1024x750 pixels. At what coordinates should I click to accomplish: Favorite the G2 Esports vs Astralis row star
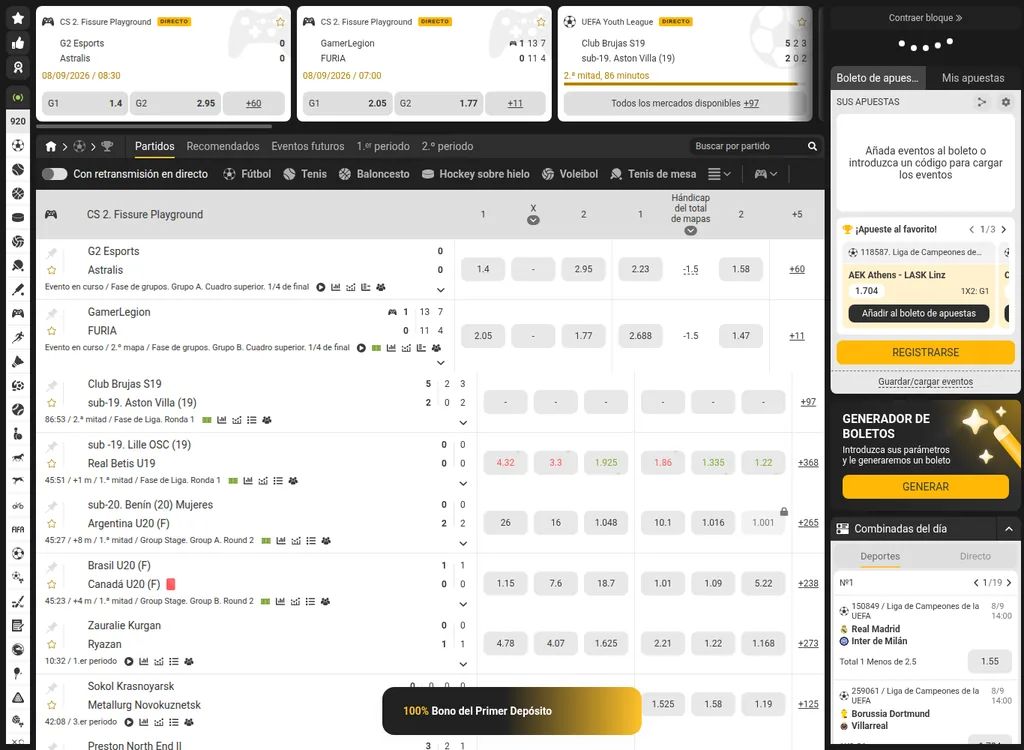pos(52,270)
